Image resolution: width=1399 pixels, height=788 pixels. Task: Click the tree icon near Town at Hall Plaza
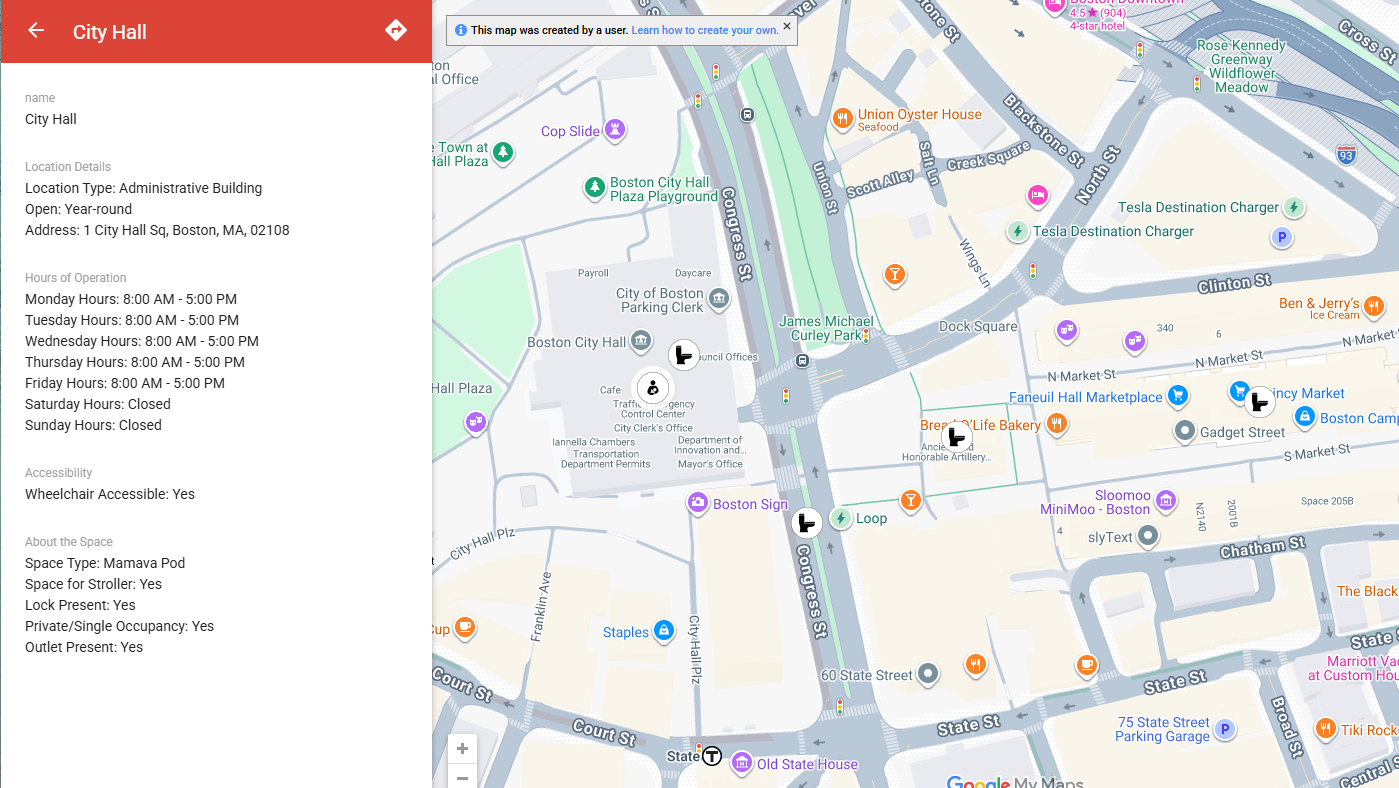(504, 152)
